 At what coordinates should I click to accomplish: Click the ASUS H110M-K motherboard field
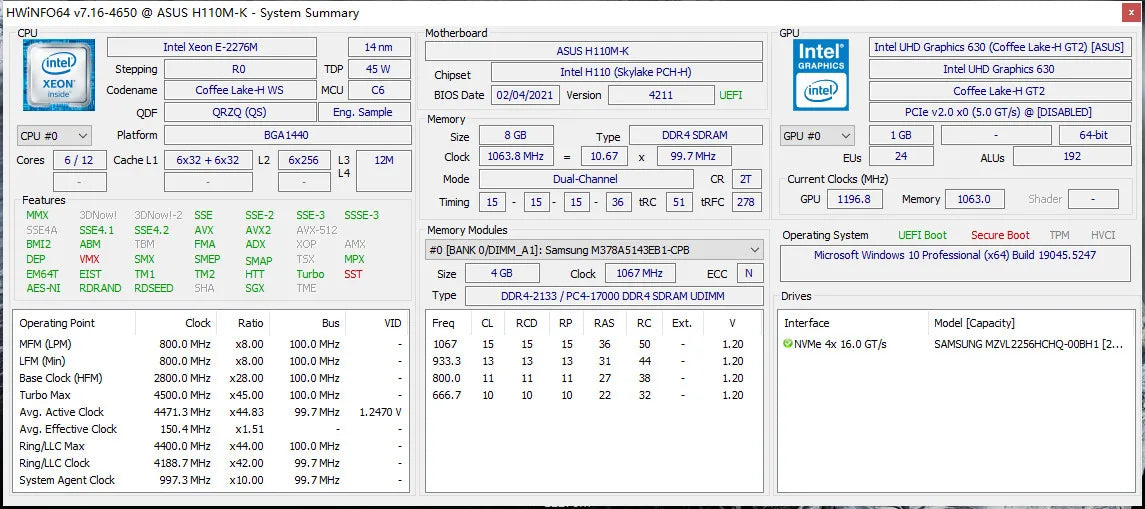coord(594,51)
